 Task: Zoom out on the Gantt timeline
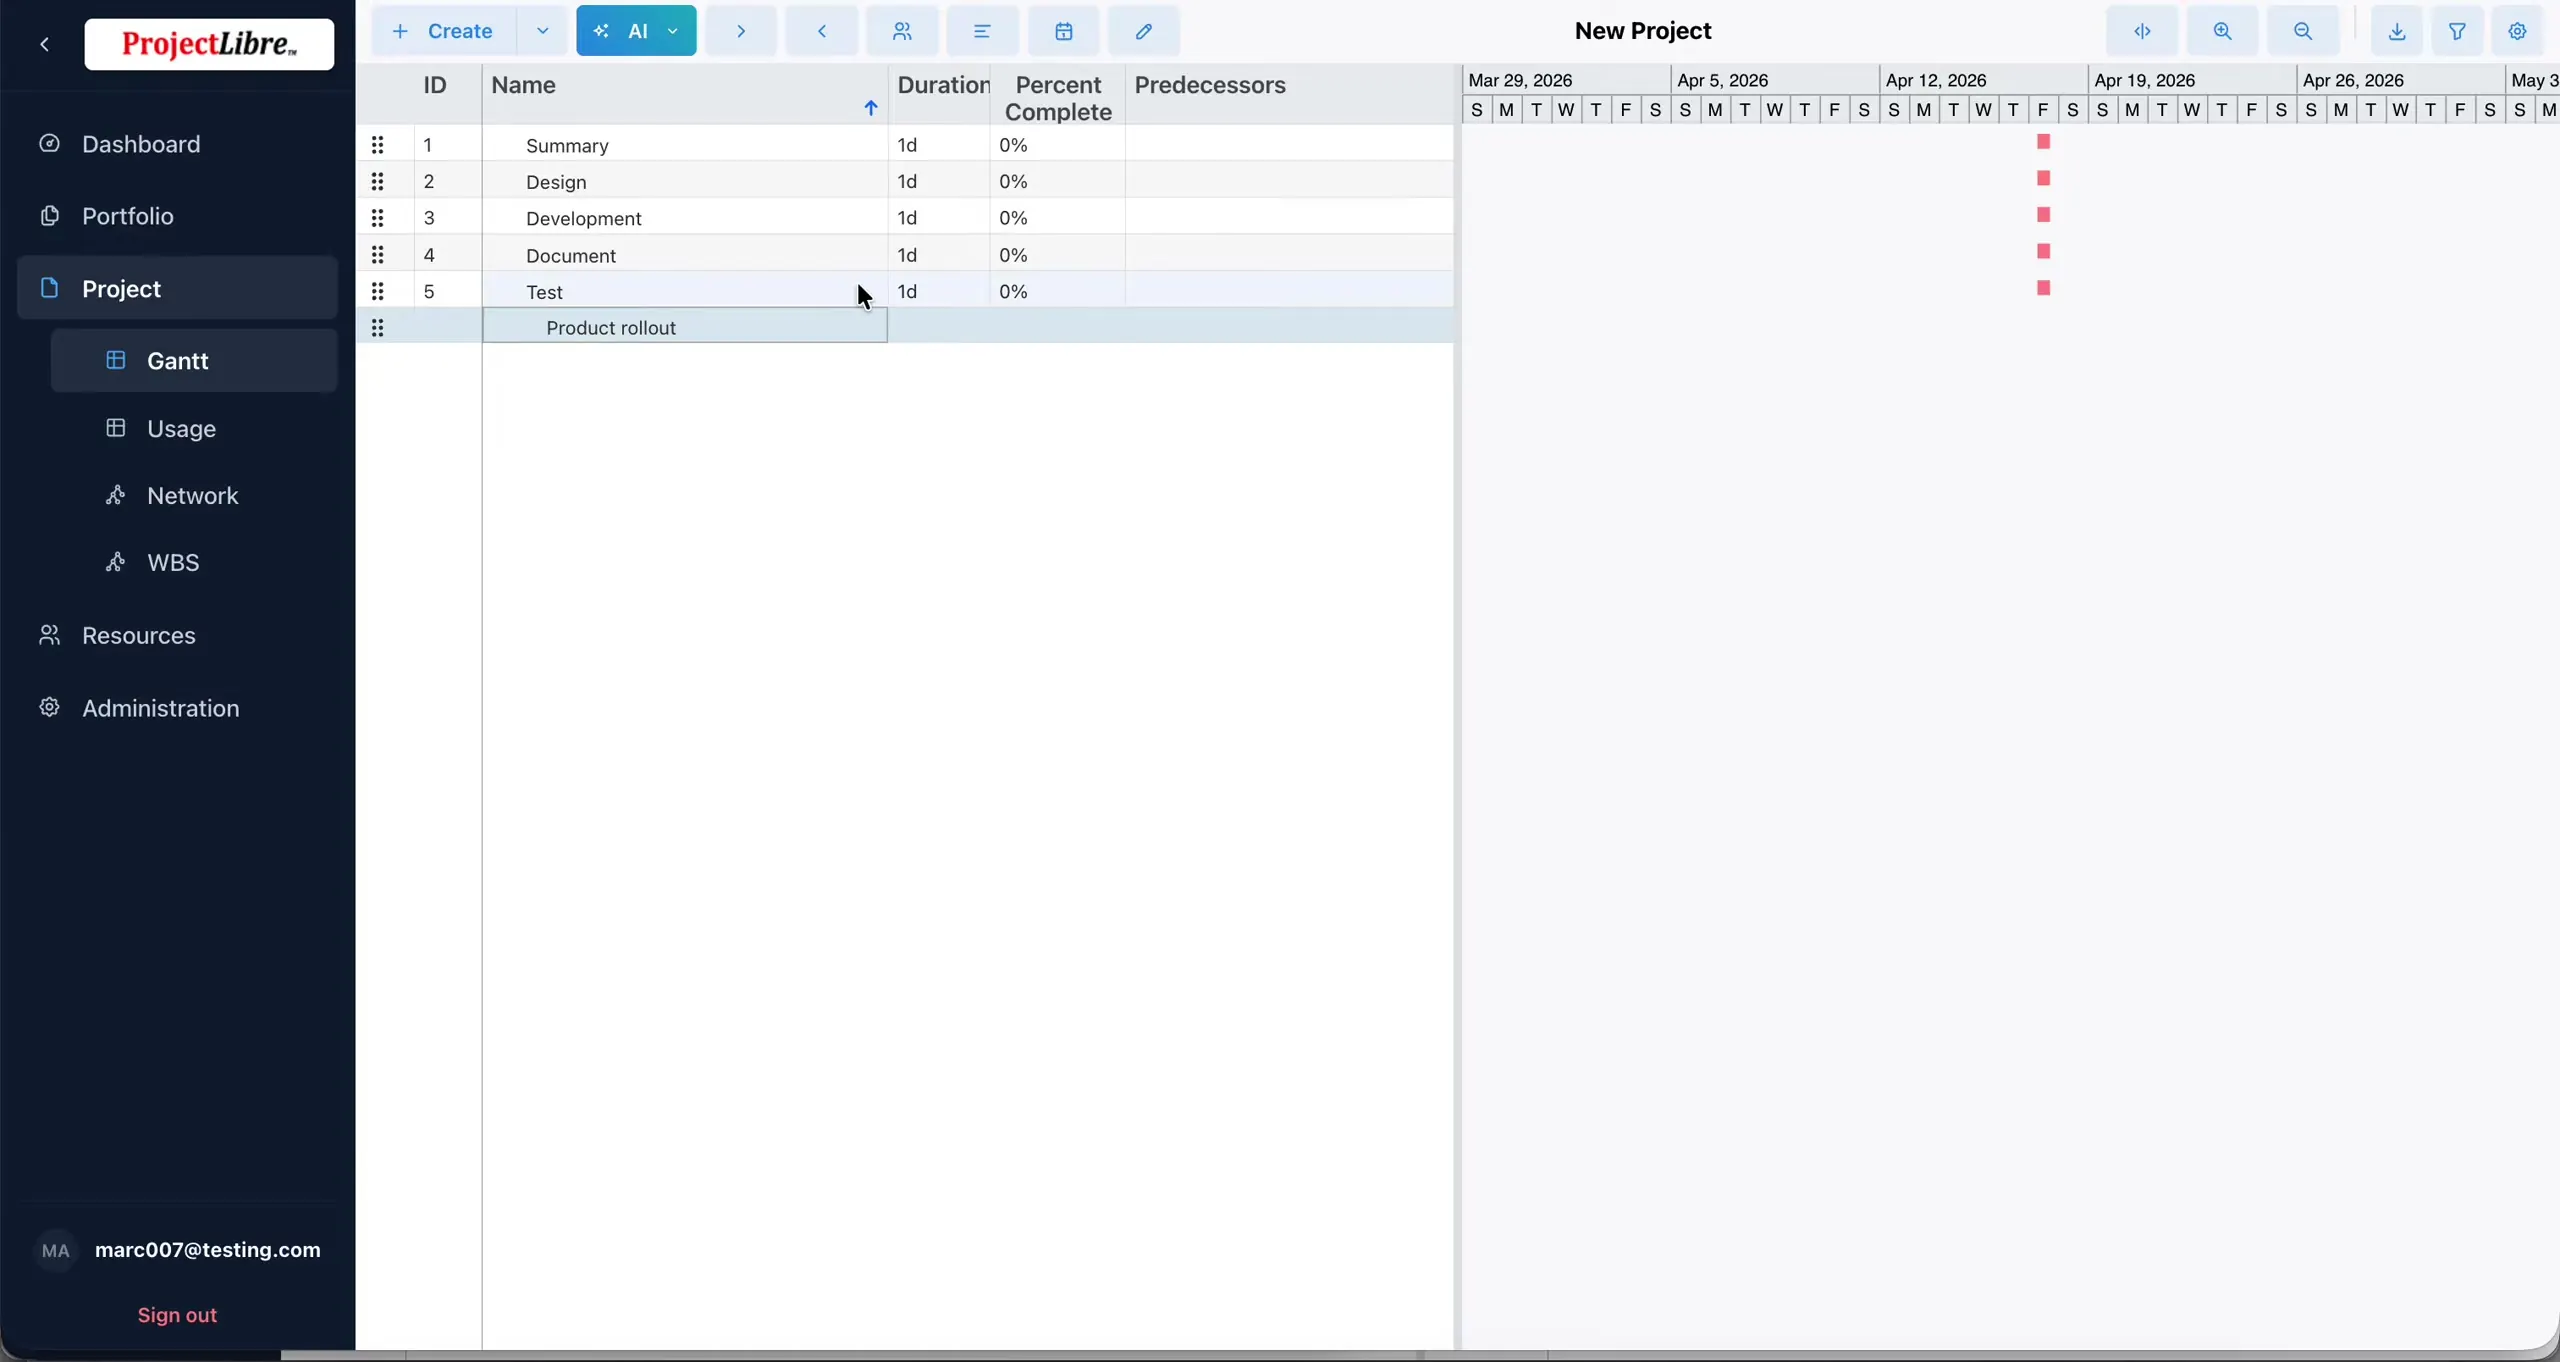(2303, 31)
